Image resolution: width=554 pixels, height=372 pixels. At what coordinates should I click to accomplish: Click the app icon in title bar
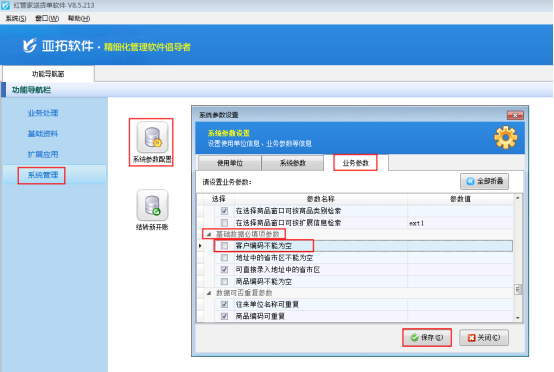(x=6, y=5)
